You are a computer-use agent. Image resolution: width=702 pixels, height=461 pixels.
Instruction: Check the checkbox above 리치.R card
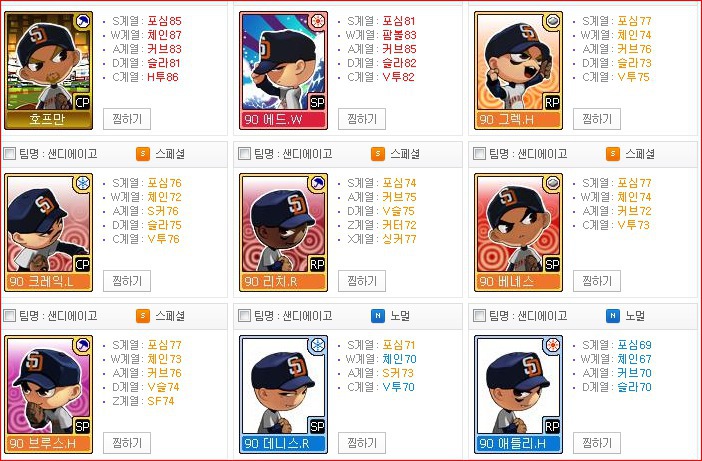pyautogui.click(x=244, y=154)
